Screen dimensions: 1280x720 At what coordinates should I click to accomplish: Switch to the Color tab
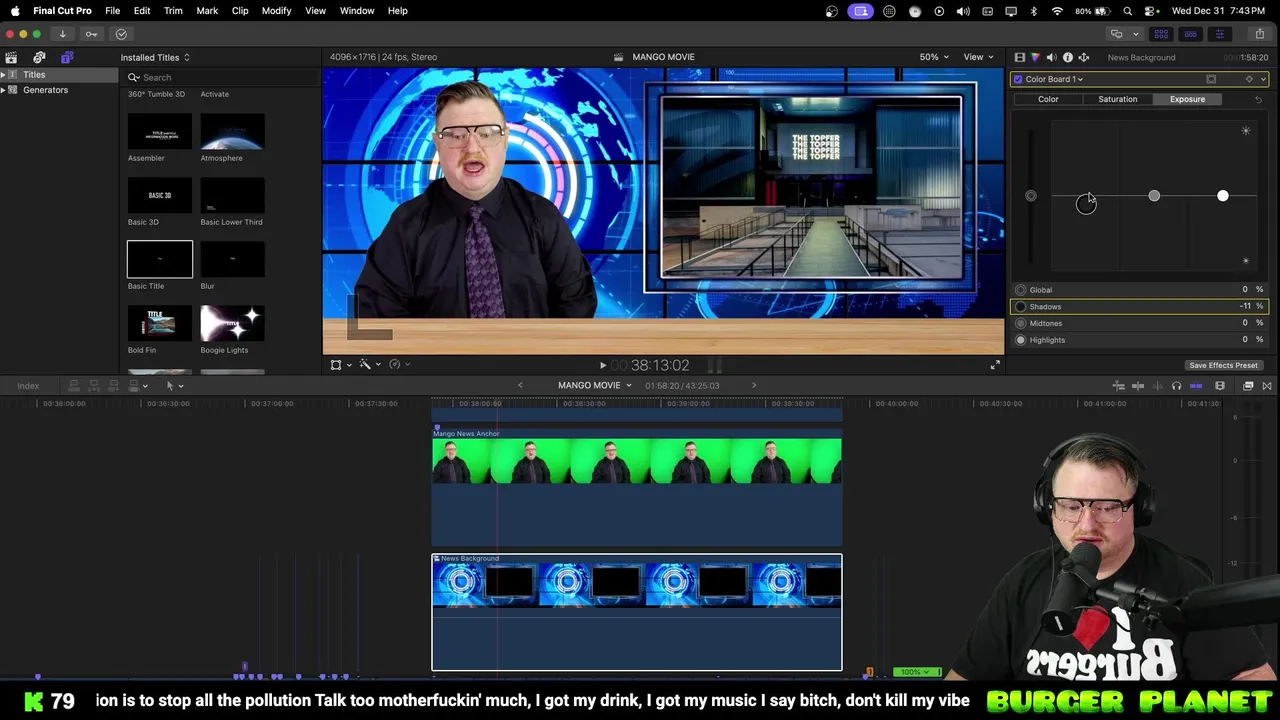[x=1048, y=99]
